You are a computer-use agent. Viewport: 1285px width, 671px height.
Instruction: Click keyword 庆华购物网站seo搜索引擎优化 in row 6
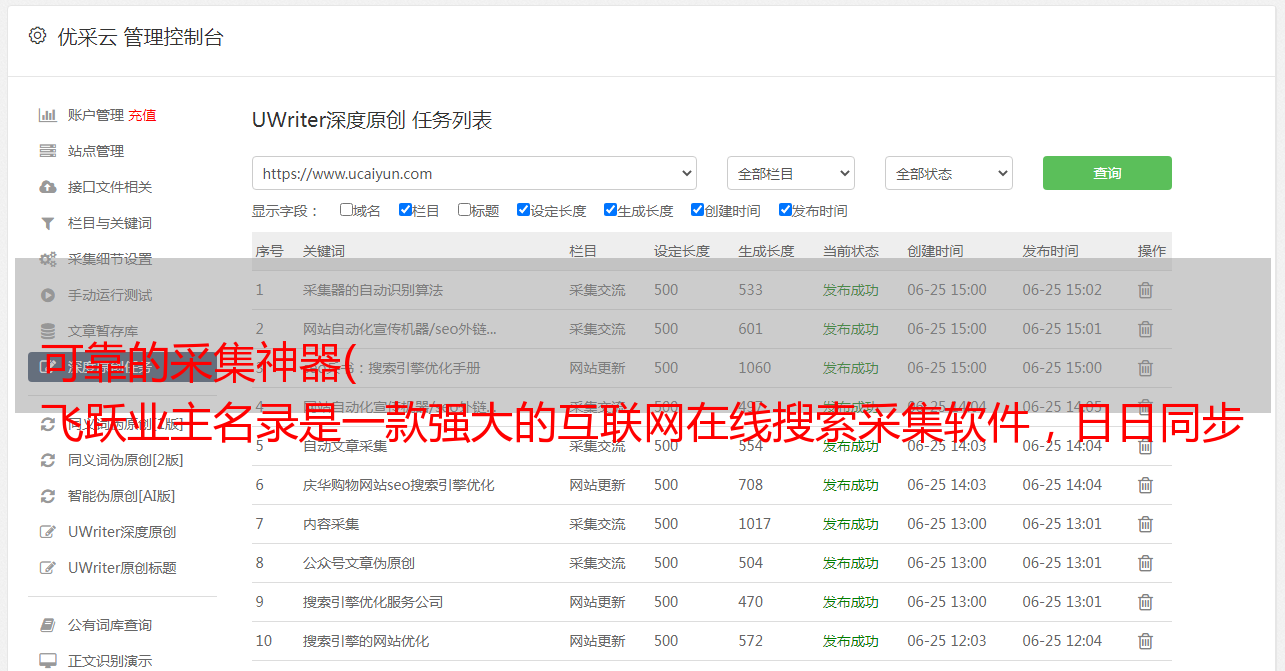tap(398, 485)
